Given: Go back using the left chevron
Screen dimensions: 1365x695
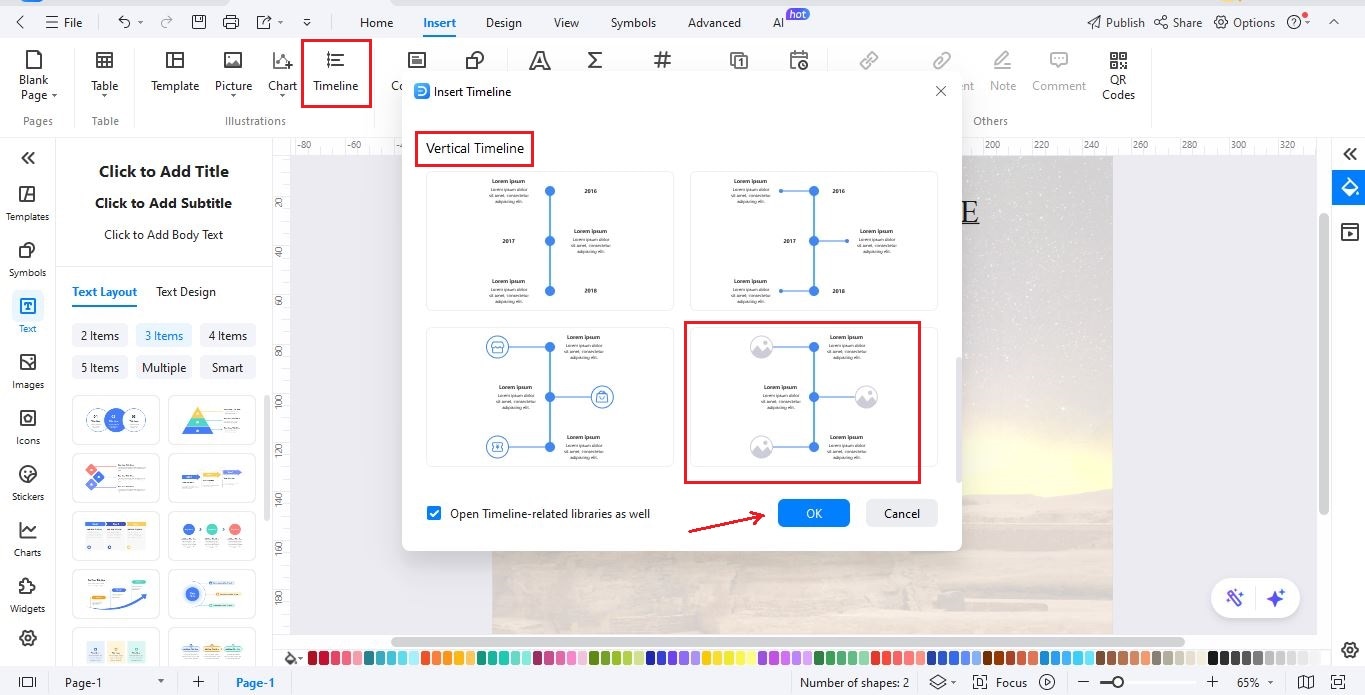Looking at the screenshot, I should point(21,22).
